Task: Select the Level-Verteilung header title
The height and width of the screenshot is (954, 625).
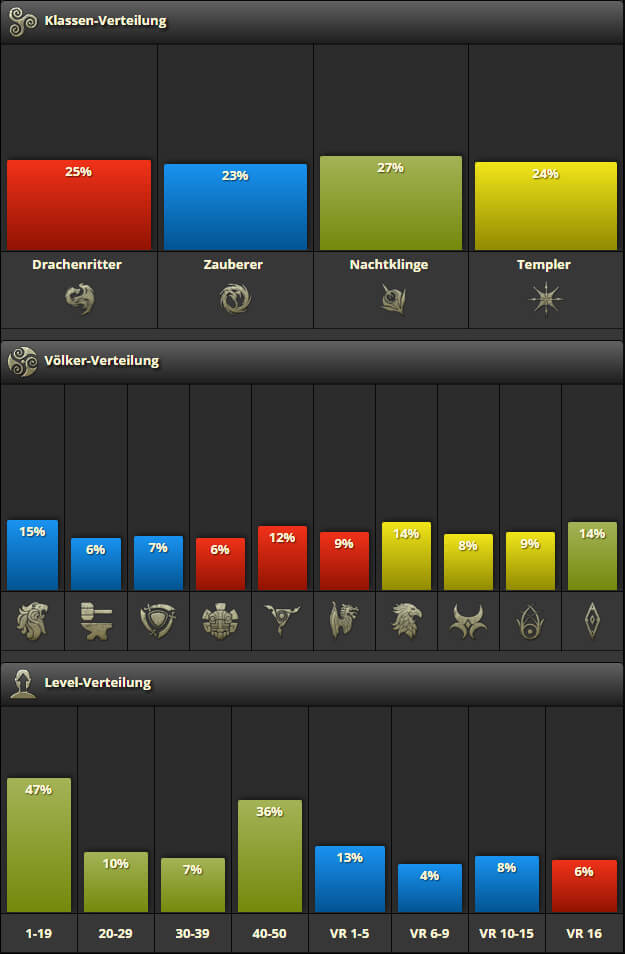Action: click(97, 683)
